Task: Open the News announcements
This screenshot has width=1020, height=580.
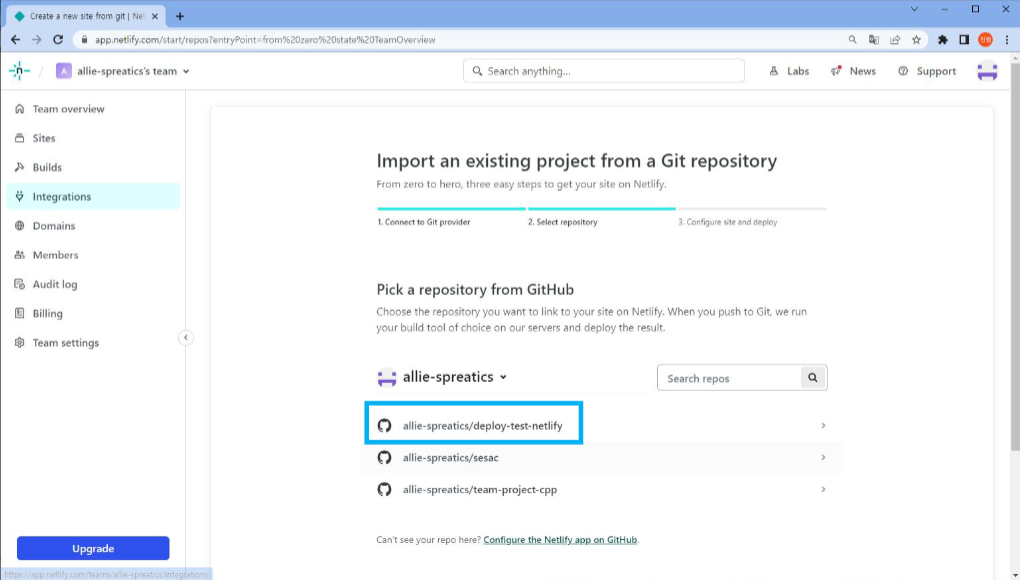Action: pyautogui.click(x=853, y=71)
